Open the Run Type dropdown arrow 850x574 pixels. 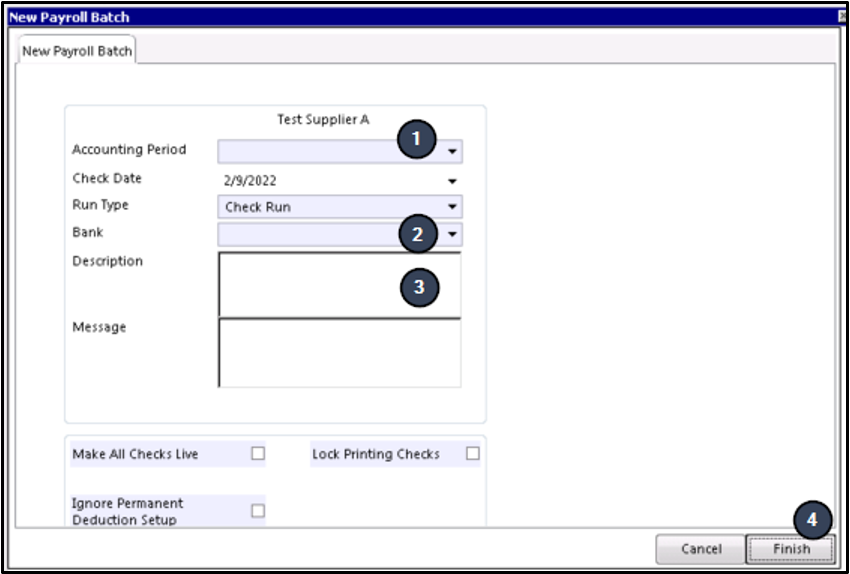click(x=452, y=207)
